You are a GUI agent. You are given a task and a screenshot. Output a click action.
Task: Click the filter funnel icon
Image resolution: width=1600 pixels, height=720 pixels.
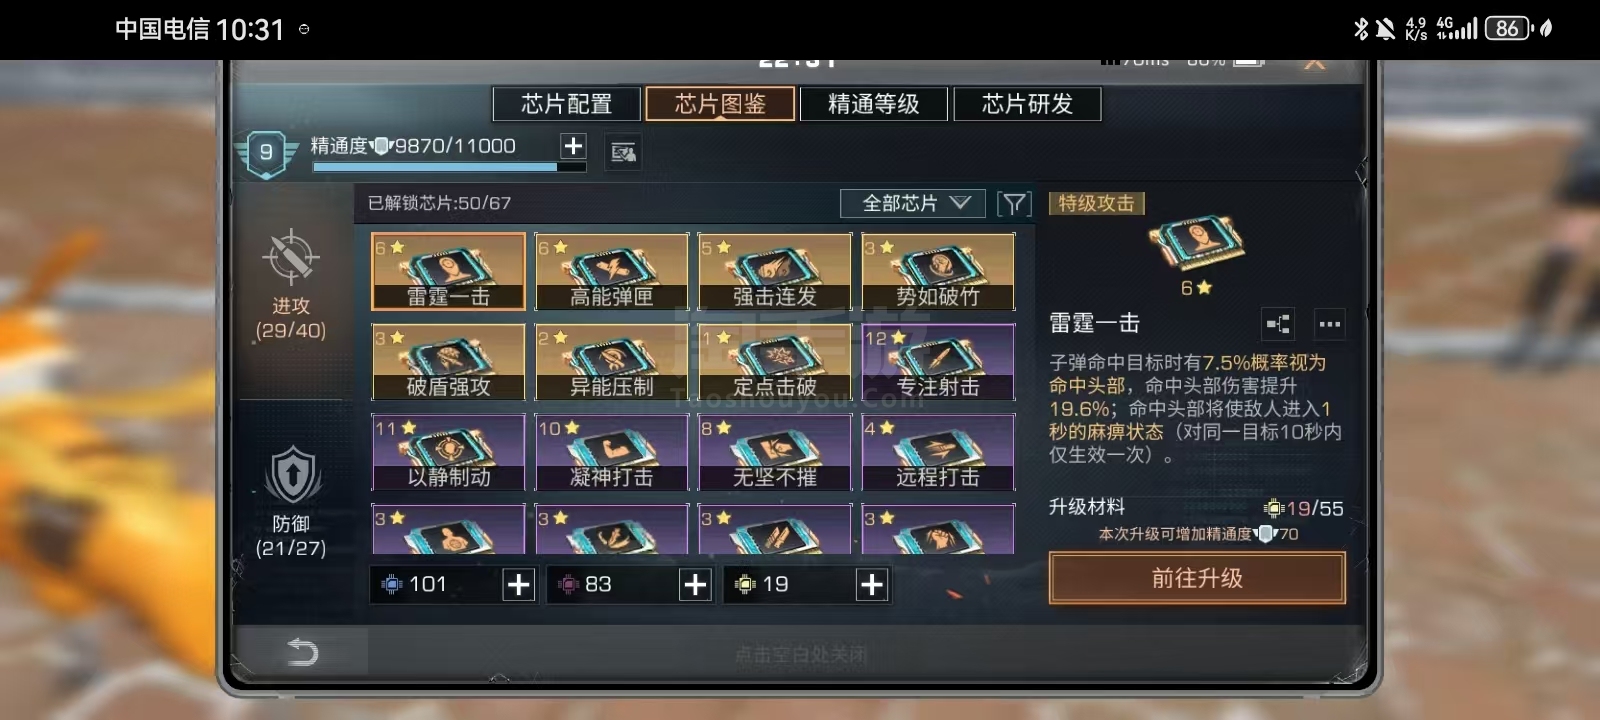pyautogui.click(x=1014, y=204)
